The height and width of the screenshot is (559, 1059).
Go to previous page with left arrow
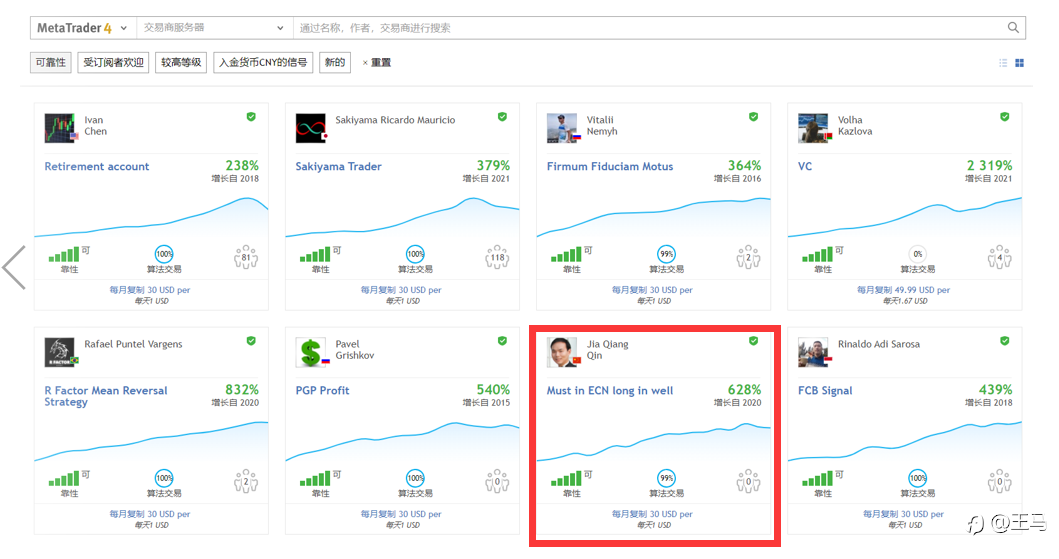[x=14, y=267]
